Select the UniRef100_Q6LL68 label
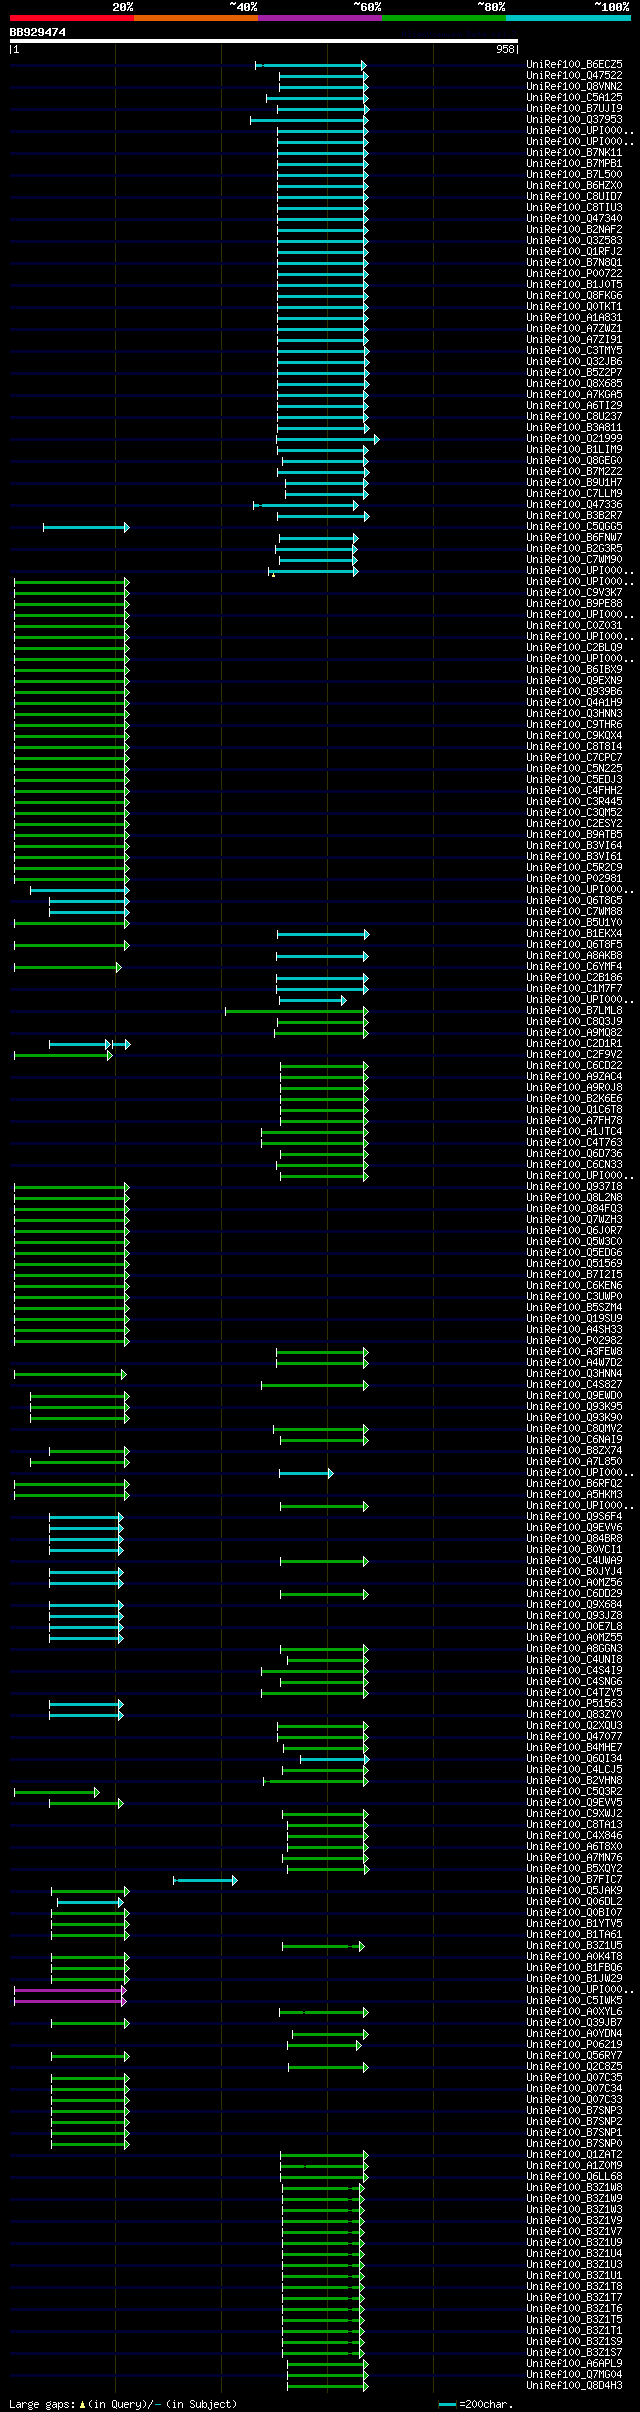 (574, 2177)
